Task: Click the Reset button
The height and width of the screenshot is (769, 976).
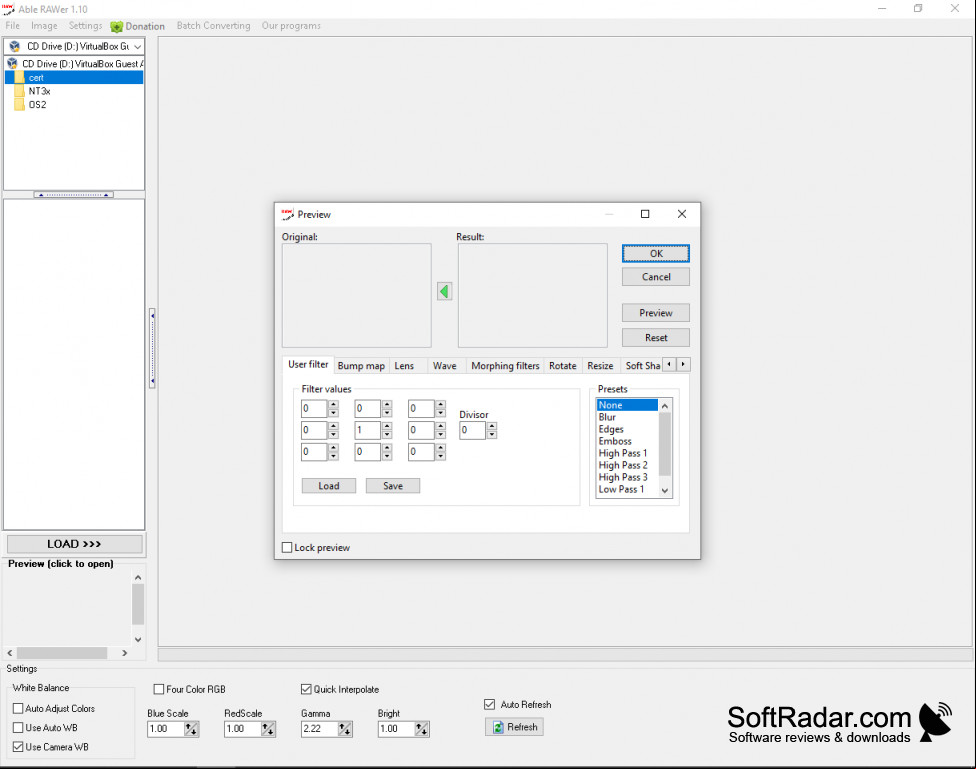Action: (656, 337)
